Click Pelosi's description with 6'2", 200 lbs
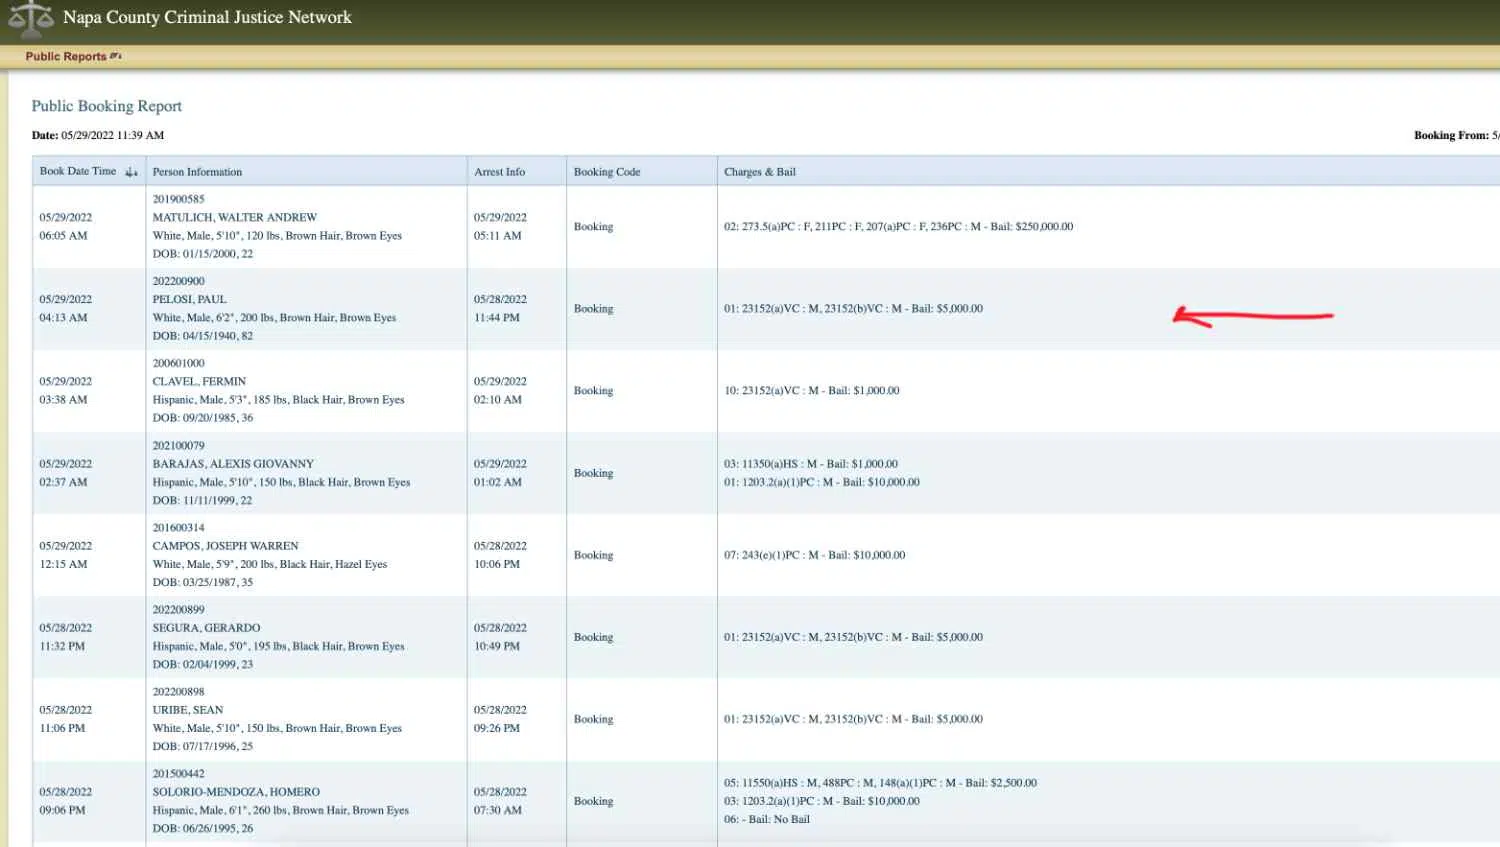This screenshot has width=1500, height=847. (274, 318)
